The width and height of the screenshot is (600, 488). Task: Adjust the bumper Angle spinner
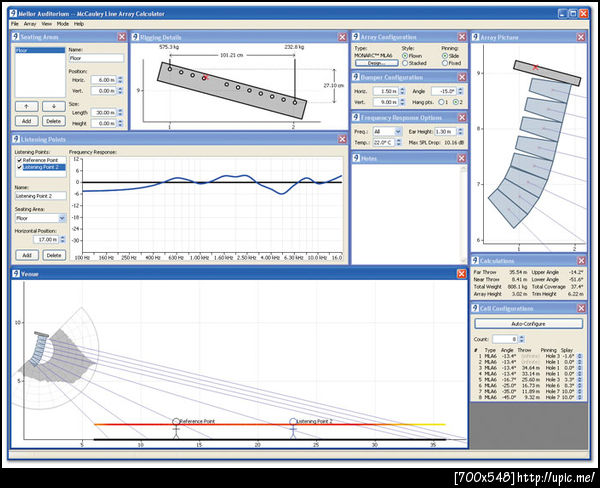pyautogui.click(x=460, y=91)
